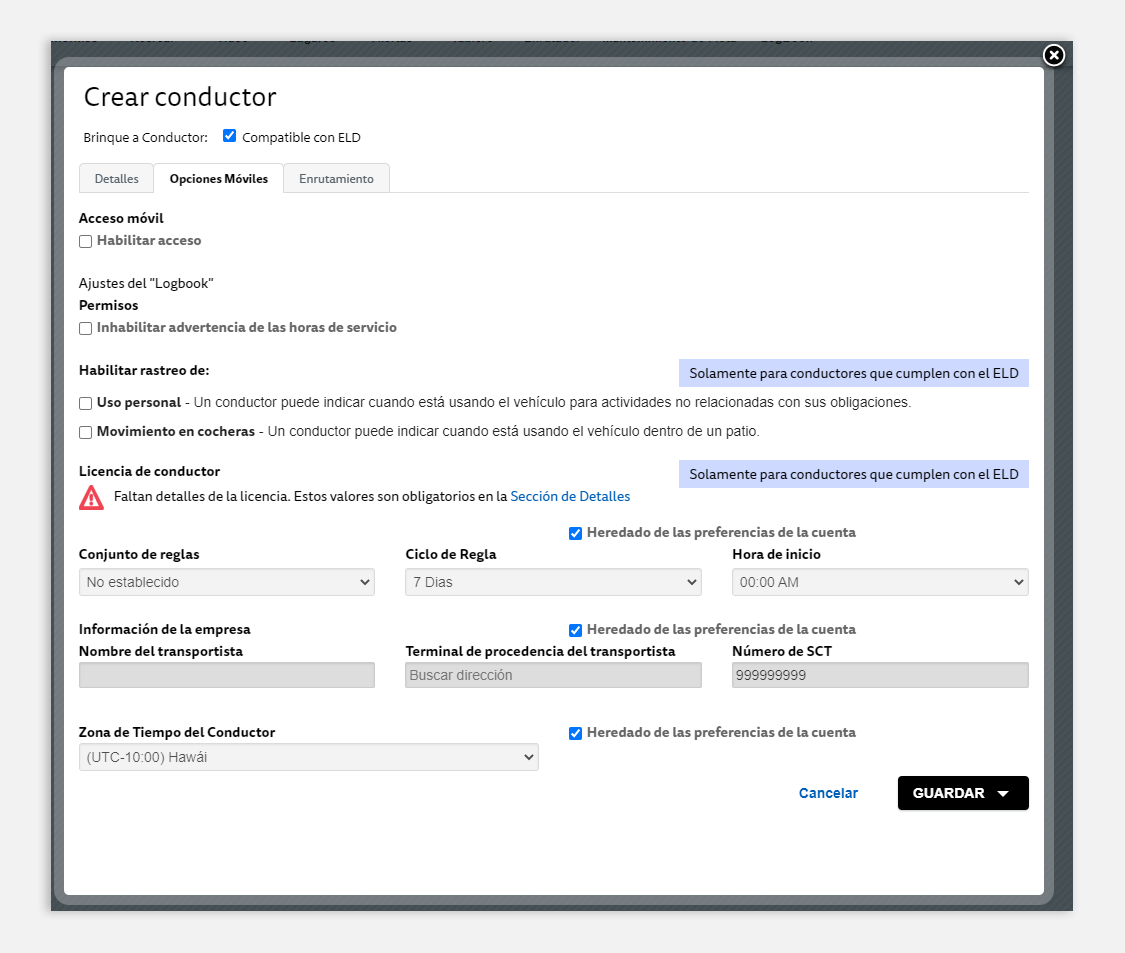1125x953 pixels.
Task: Click the Ajustes del "Logbook" label
Action: click(146, 283)
